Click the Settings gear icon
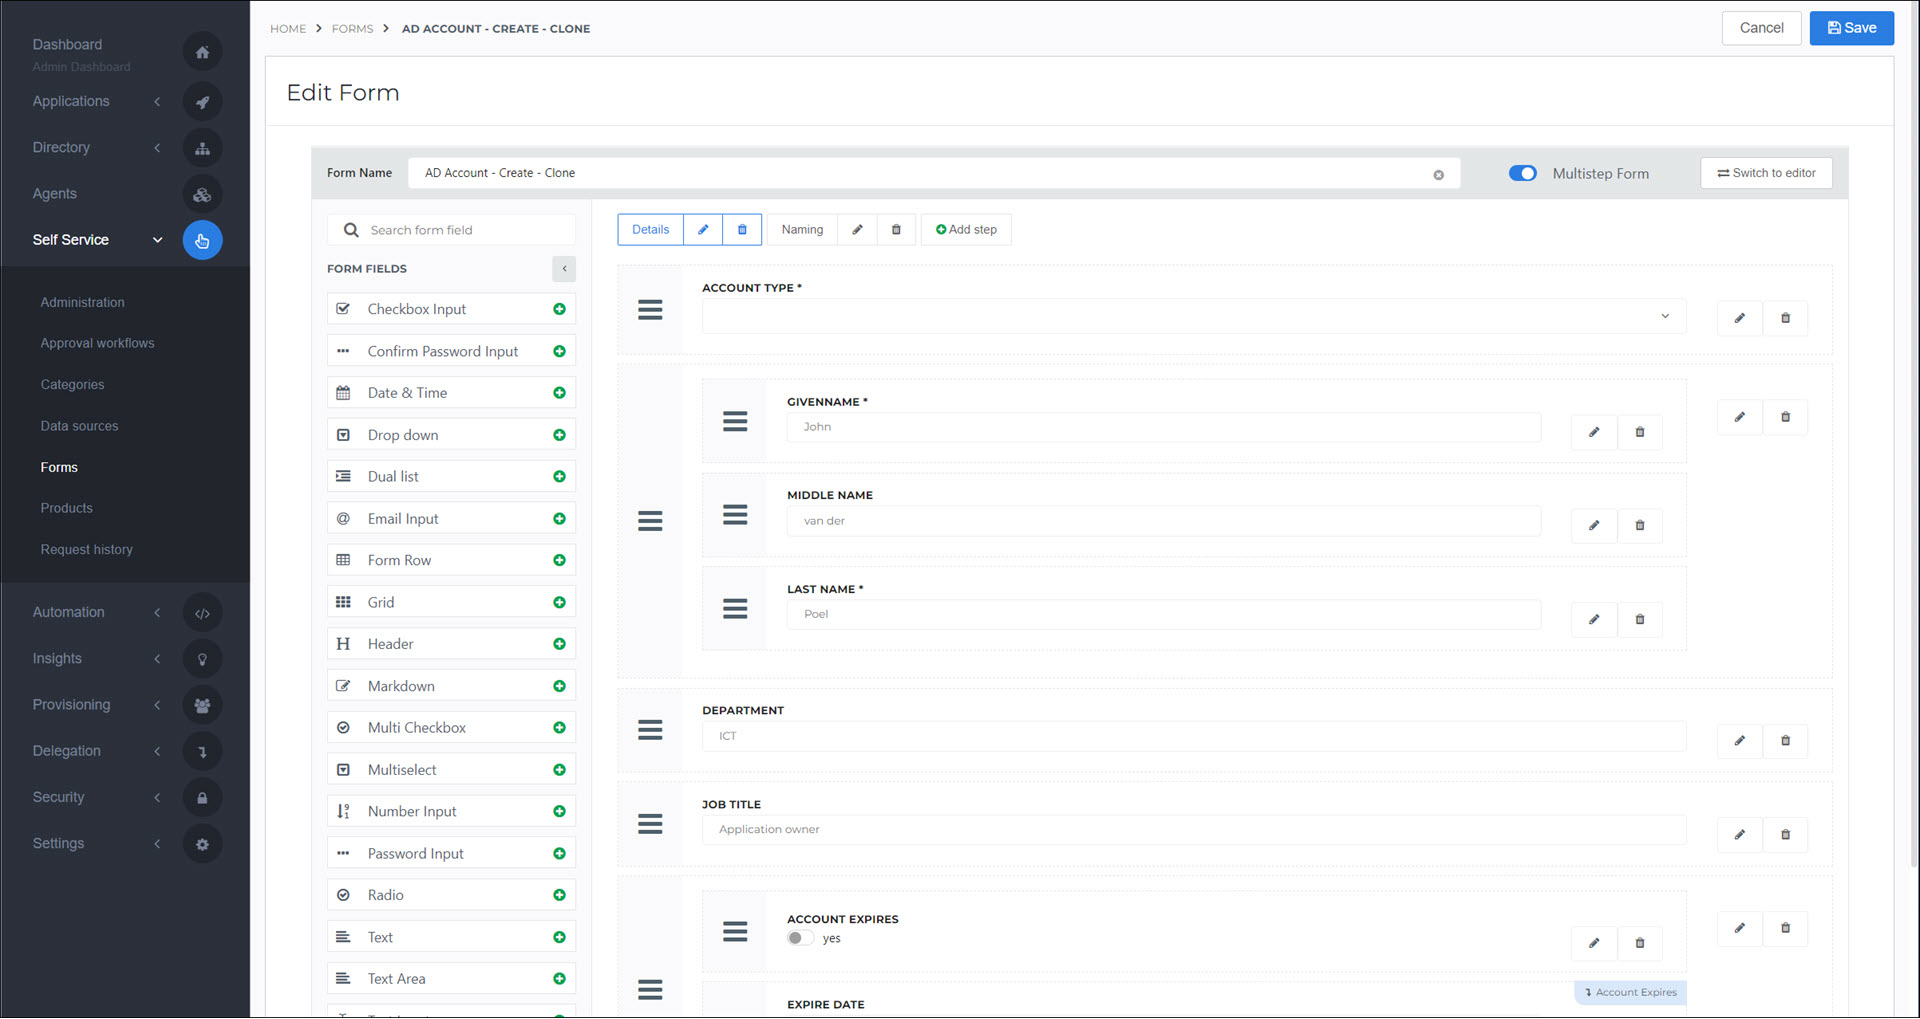This screenshot has height=1019, width=1920. [202, 844]
